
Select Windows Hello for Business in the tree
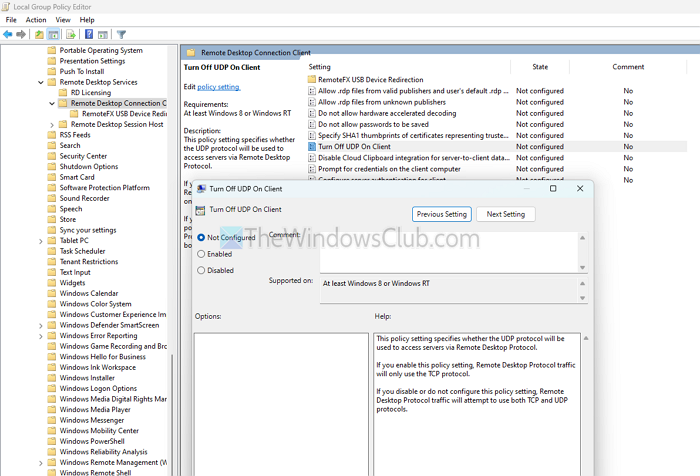[103, 357]
